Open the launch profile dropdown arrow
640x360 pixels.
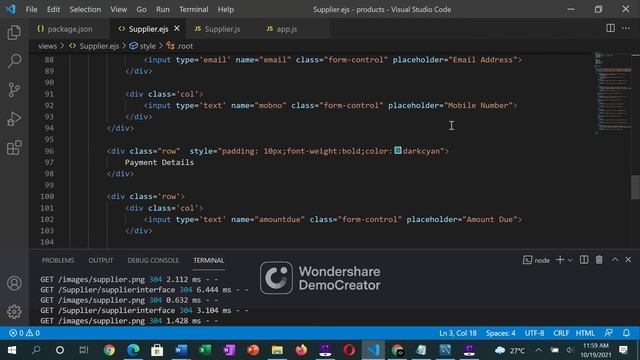570,260
